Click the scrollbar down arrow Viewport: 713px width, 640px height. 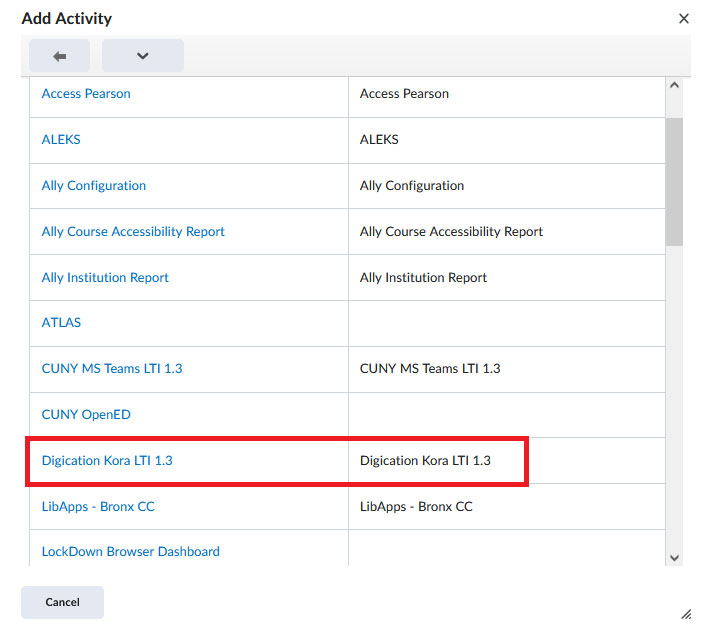point(674,557)
